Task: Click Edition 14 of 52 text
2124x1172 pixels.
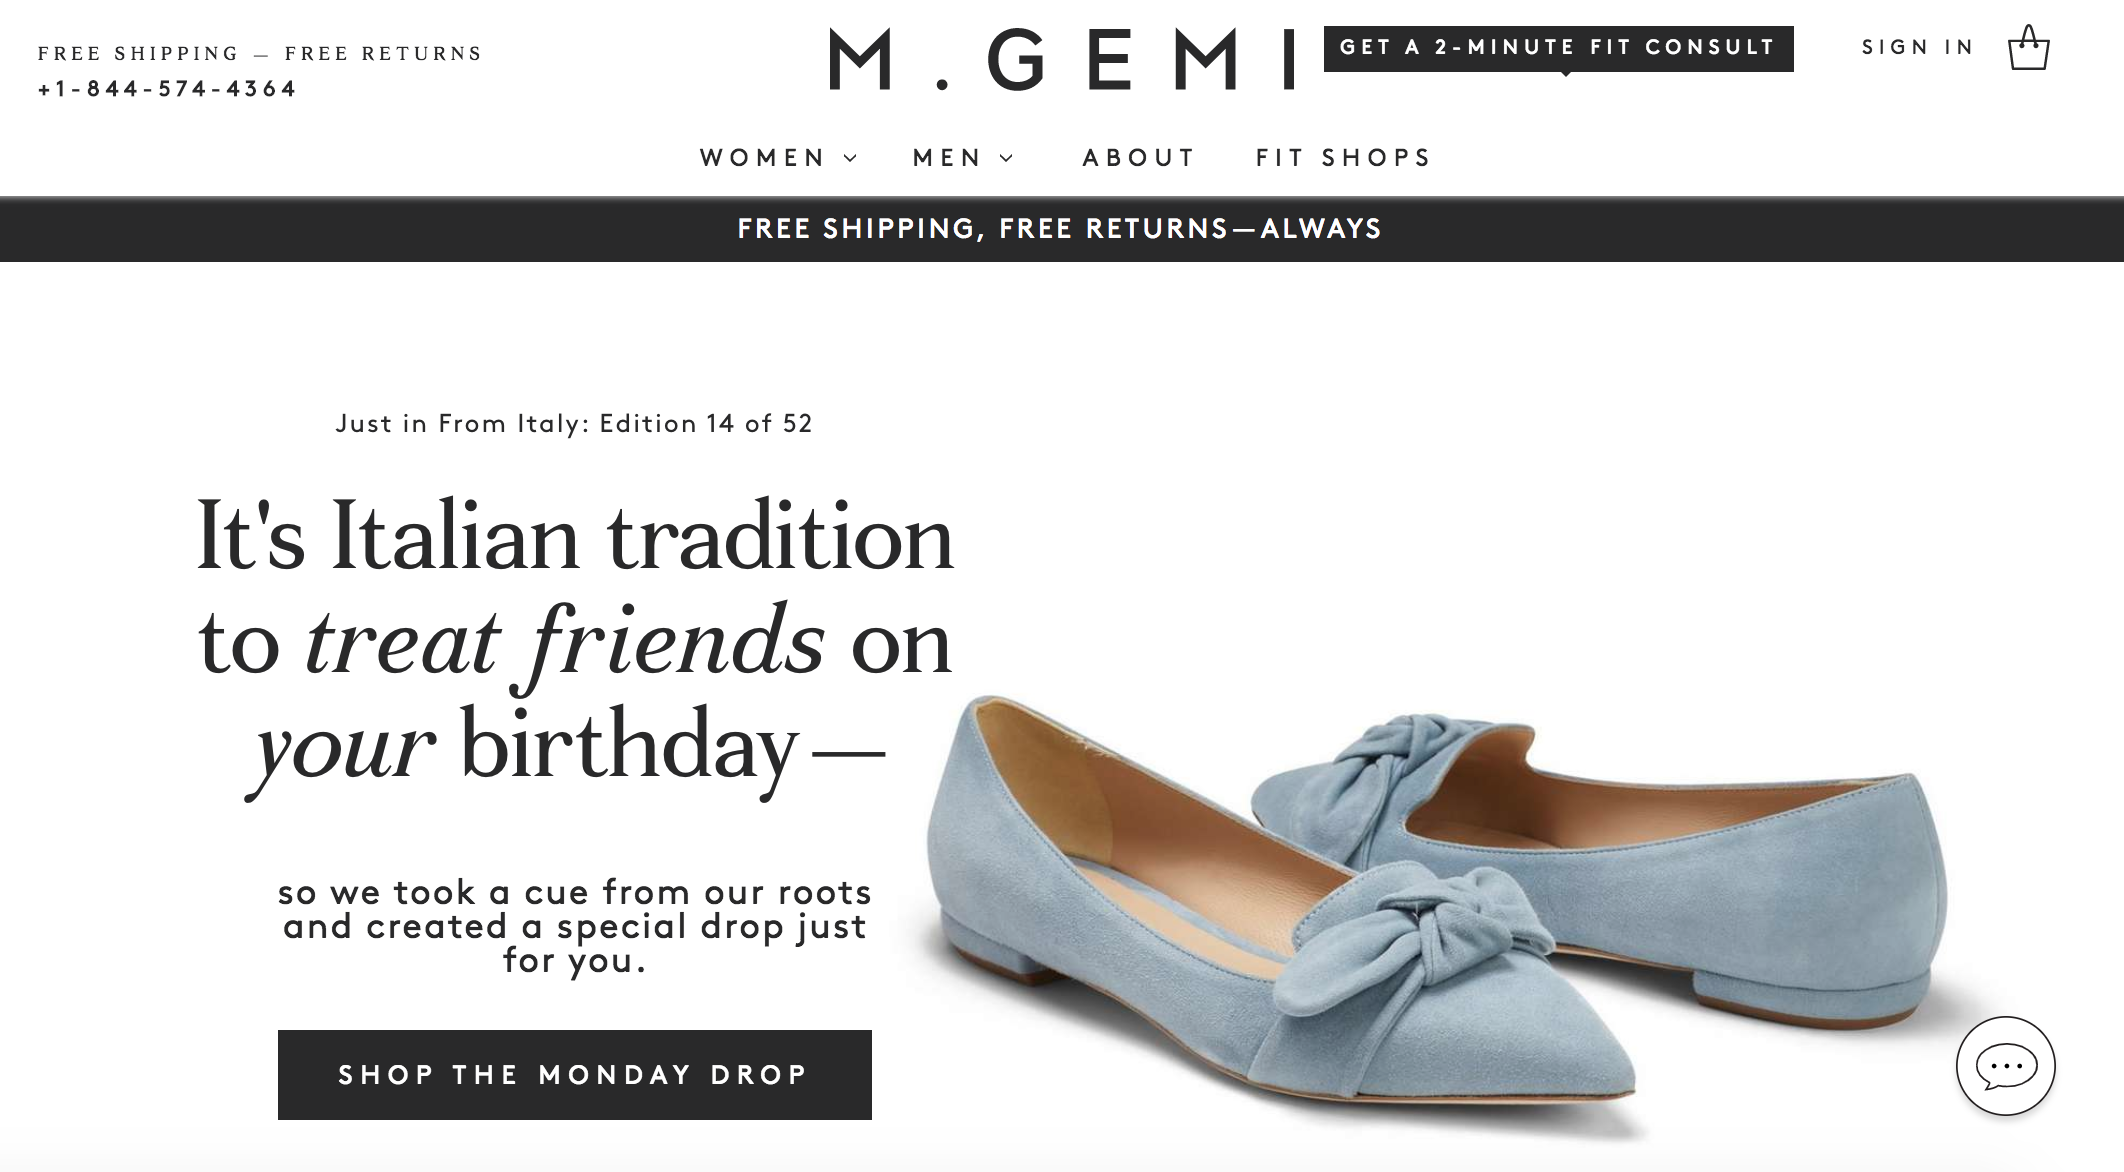Action: [x=575, y=424]
